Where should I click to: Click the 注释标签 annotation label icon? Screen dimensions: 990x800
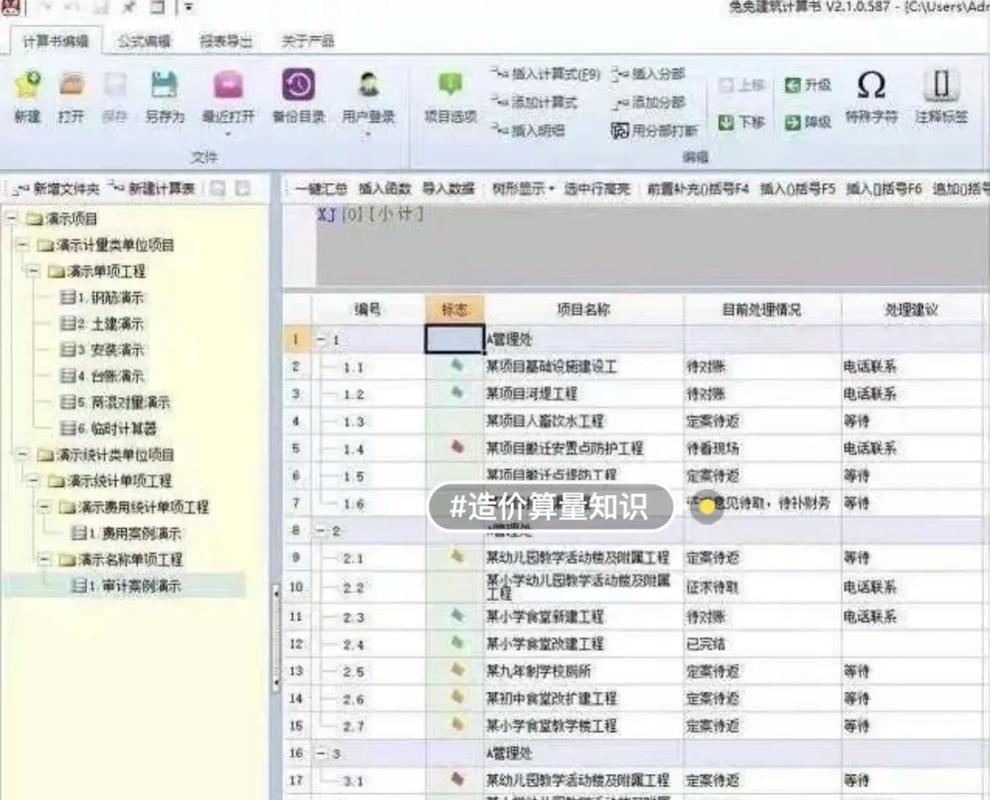(x=941, y=85)
